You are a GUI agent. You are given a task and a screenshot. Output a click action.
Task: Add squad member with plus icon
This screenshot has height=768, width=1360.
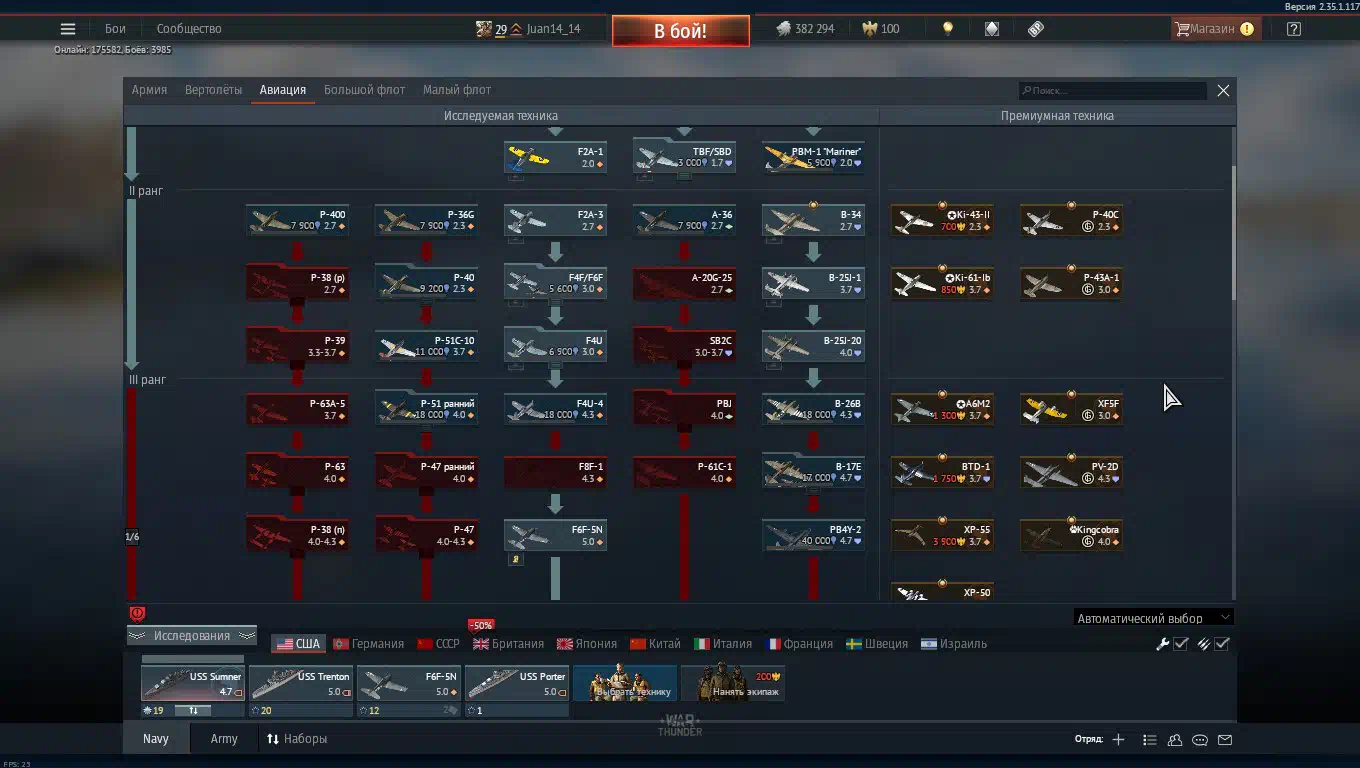click(1119, 740)
